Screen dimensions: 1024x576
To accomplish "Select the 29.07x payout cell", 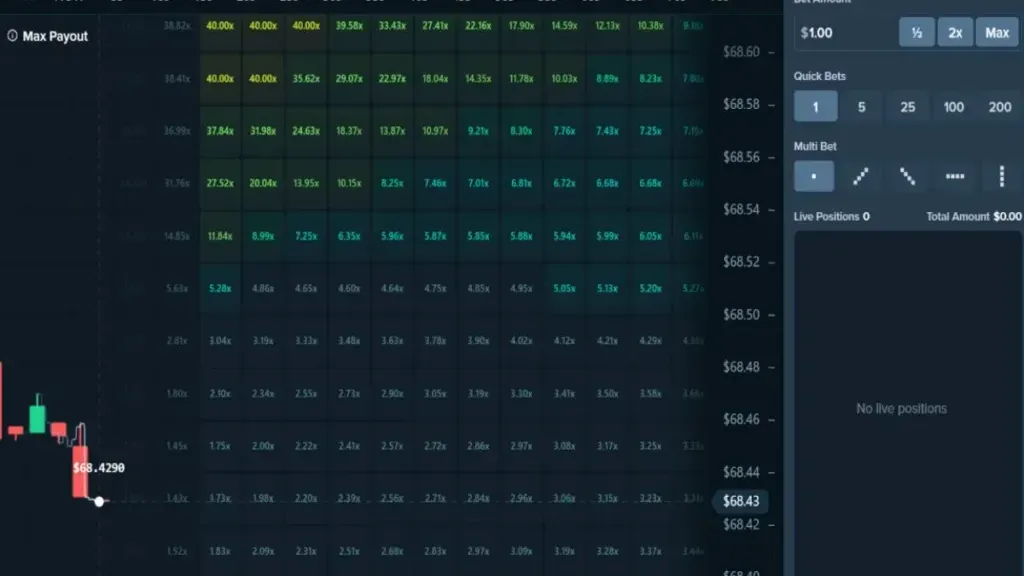I will 349,78.
